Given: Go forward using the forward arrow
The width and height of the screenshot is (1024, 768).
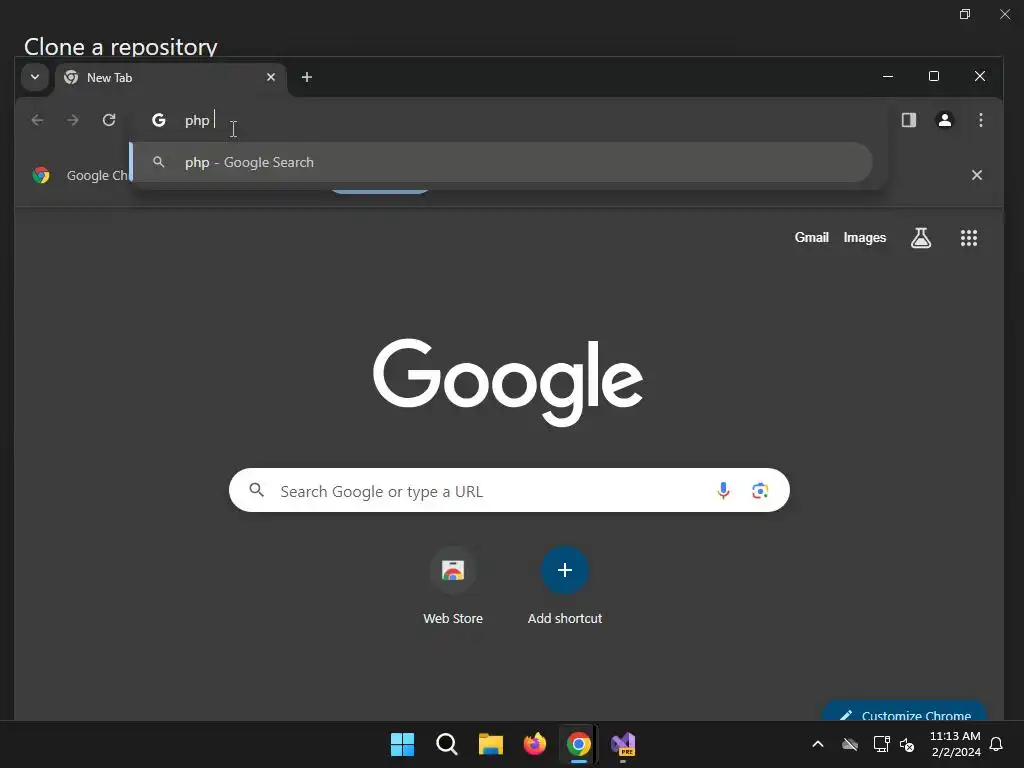Looking at the screenshot, I should point(73,120).
